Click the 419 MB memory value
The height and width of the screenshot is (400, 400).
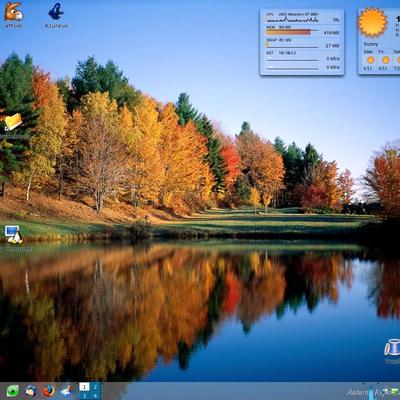click(331, 33)
